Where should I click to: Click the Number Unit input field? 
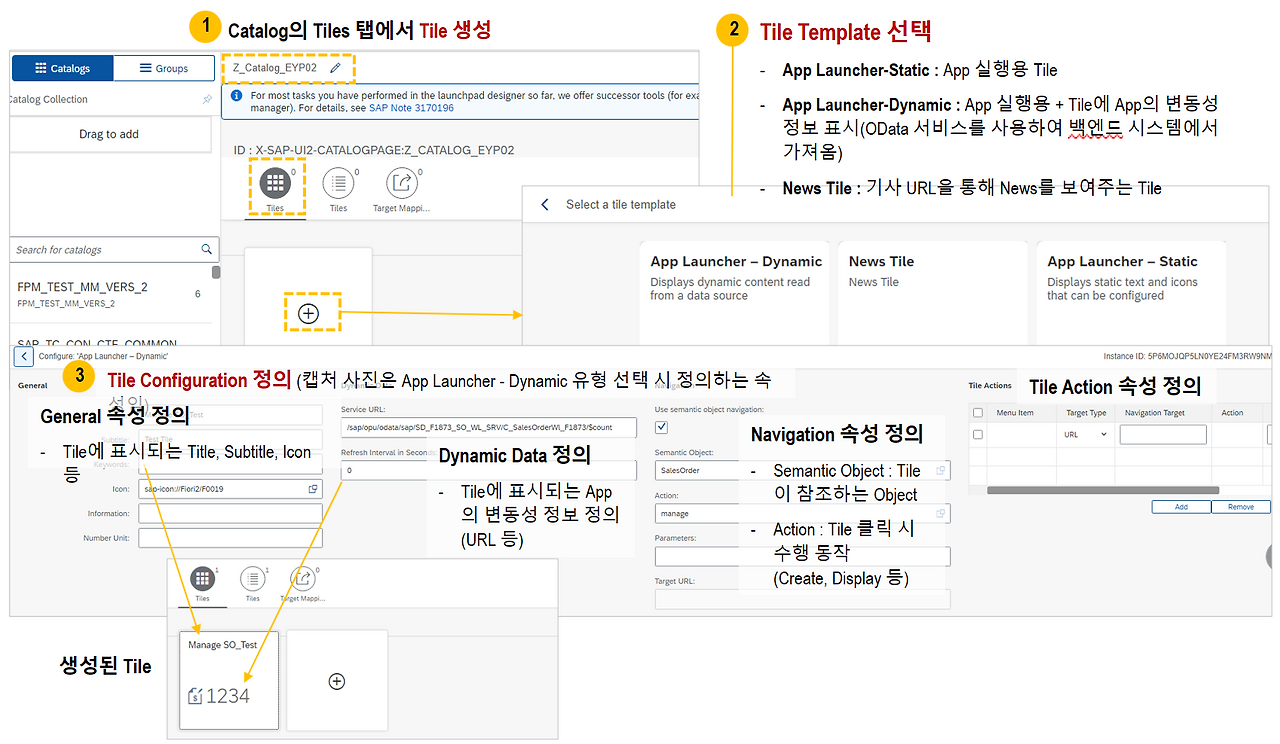[230, 538]
